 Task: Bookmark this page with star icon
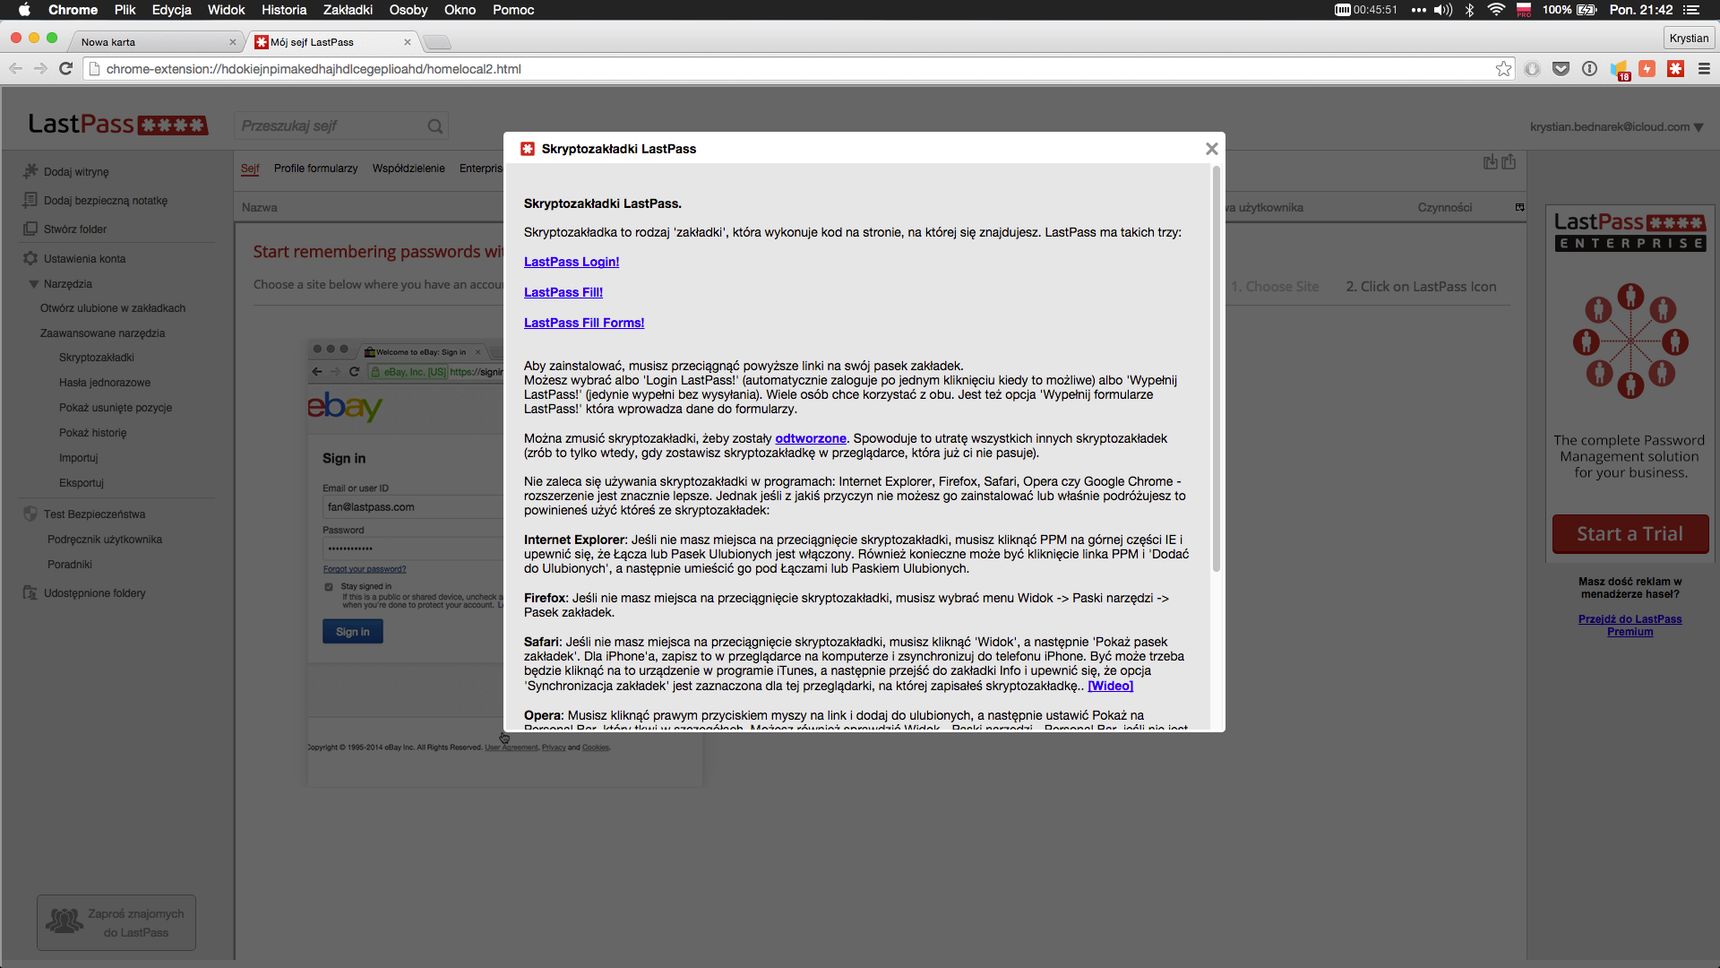point(1503,69)
